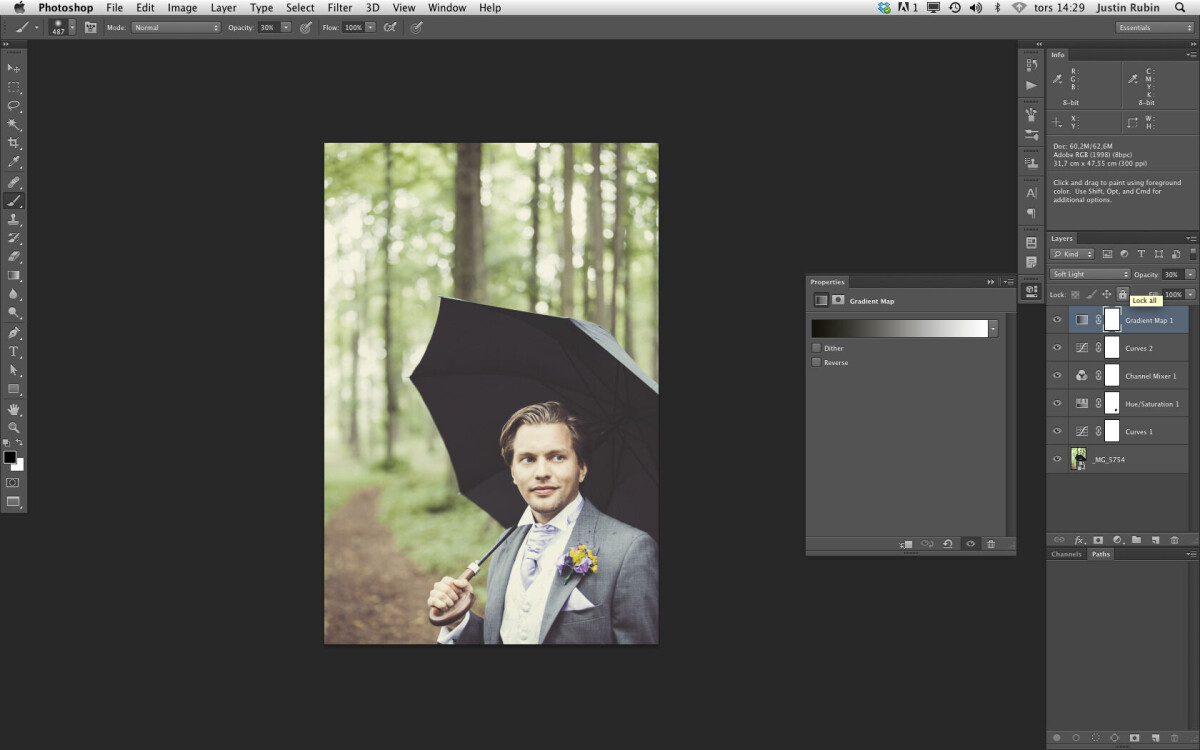1200x750 pixels.
Task: Add a layer style with fx icon
Action: point(1079,540)
